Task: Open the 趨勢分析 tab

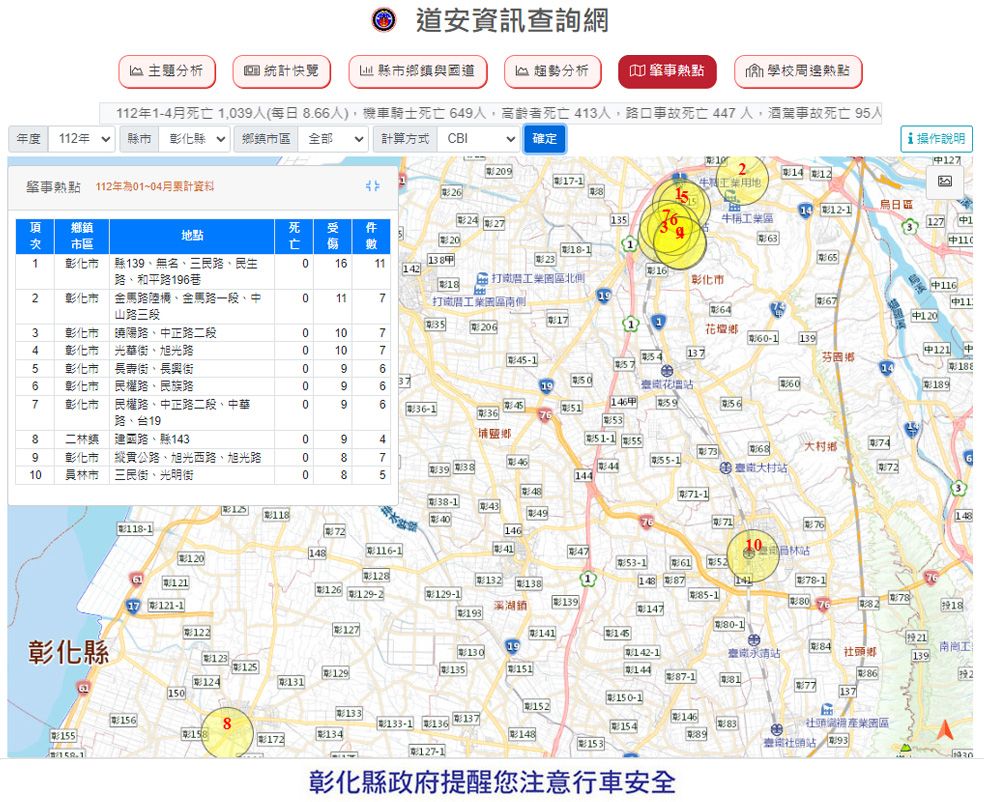Action: click(552, 71)
